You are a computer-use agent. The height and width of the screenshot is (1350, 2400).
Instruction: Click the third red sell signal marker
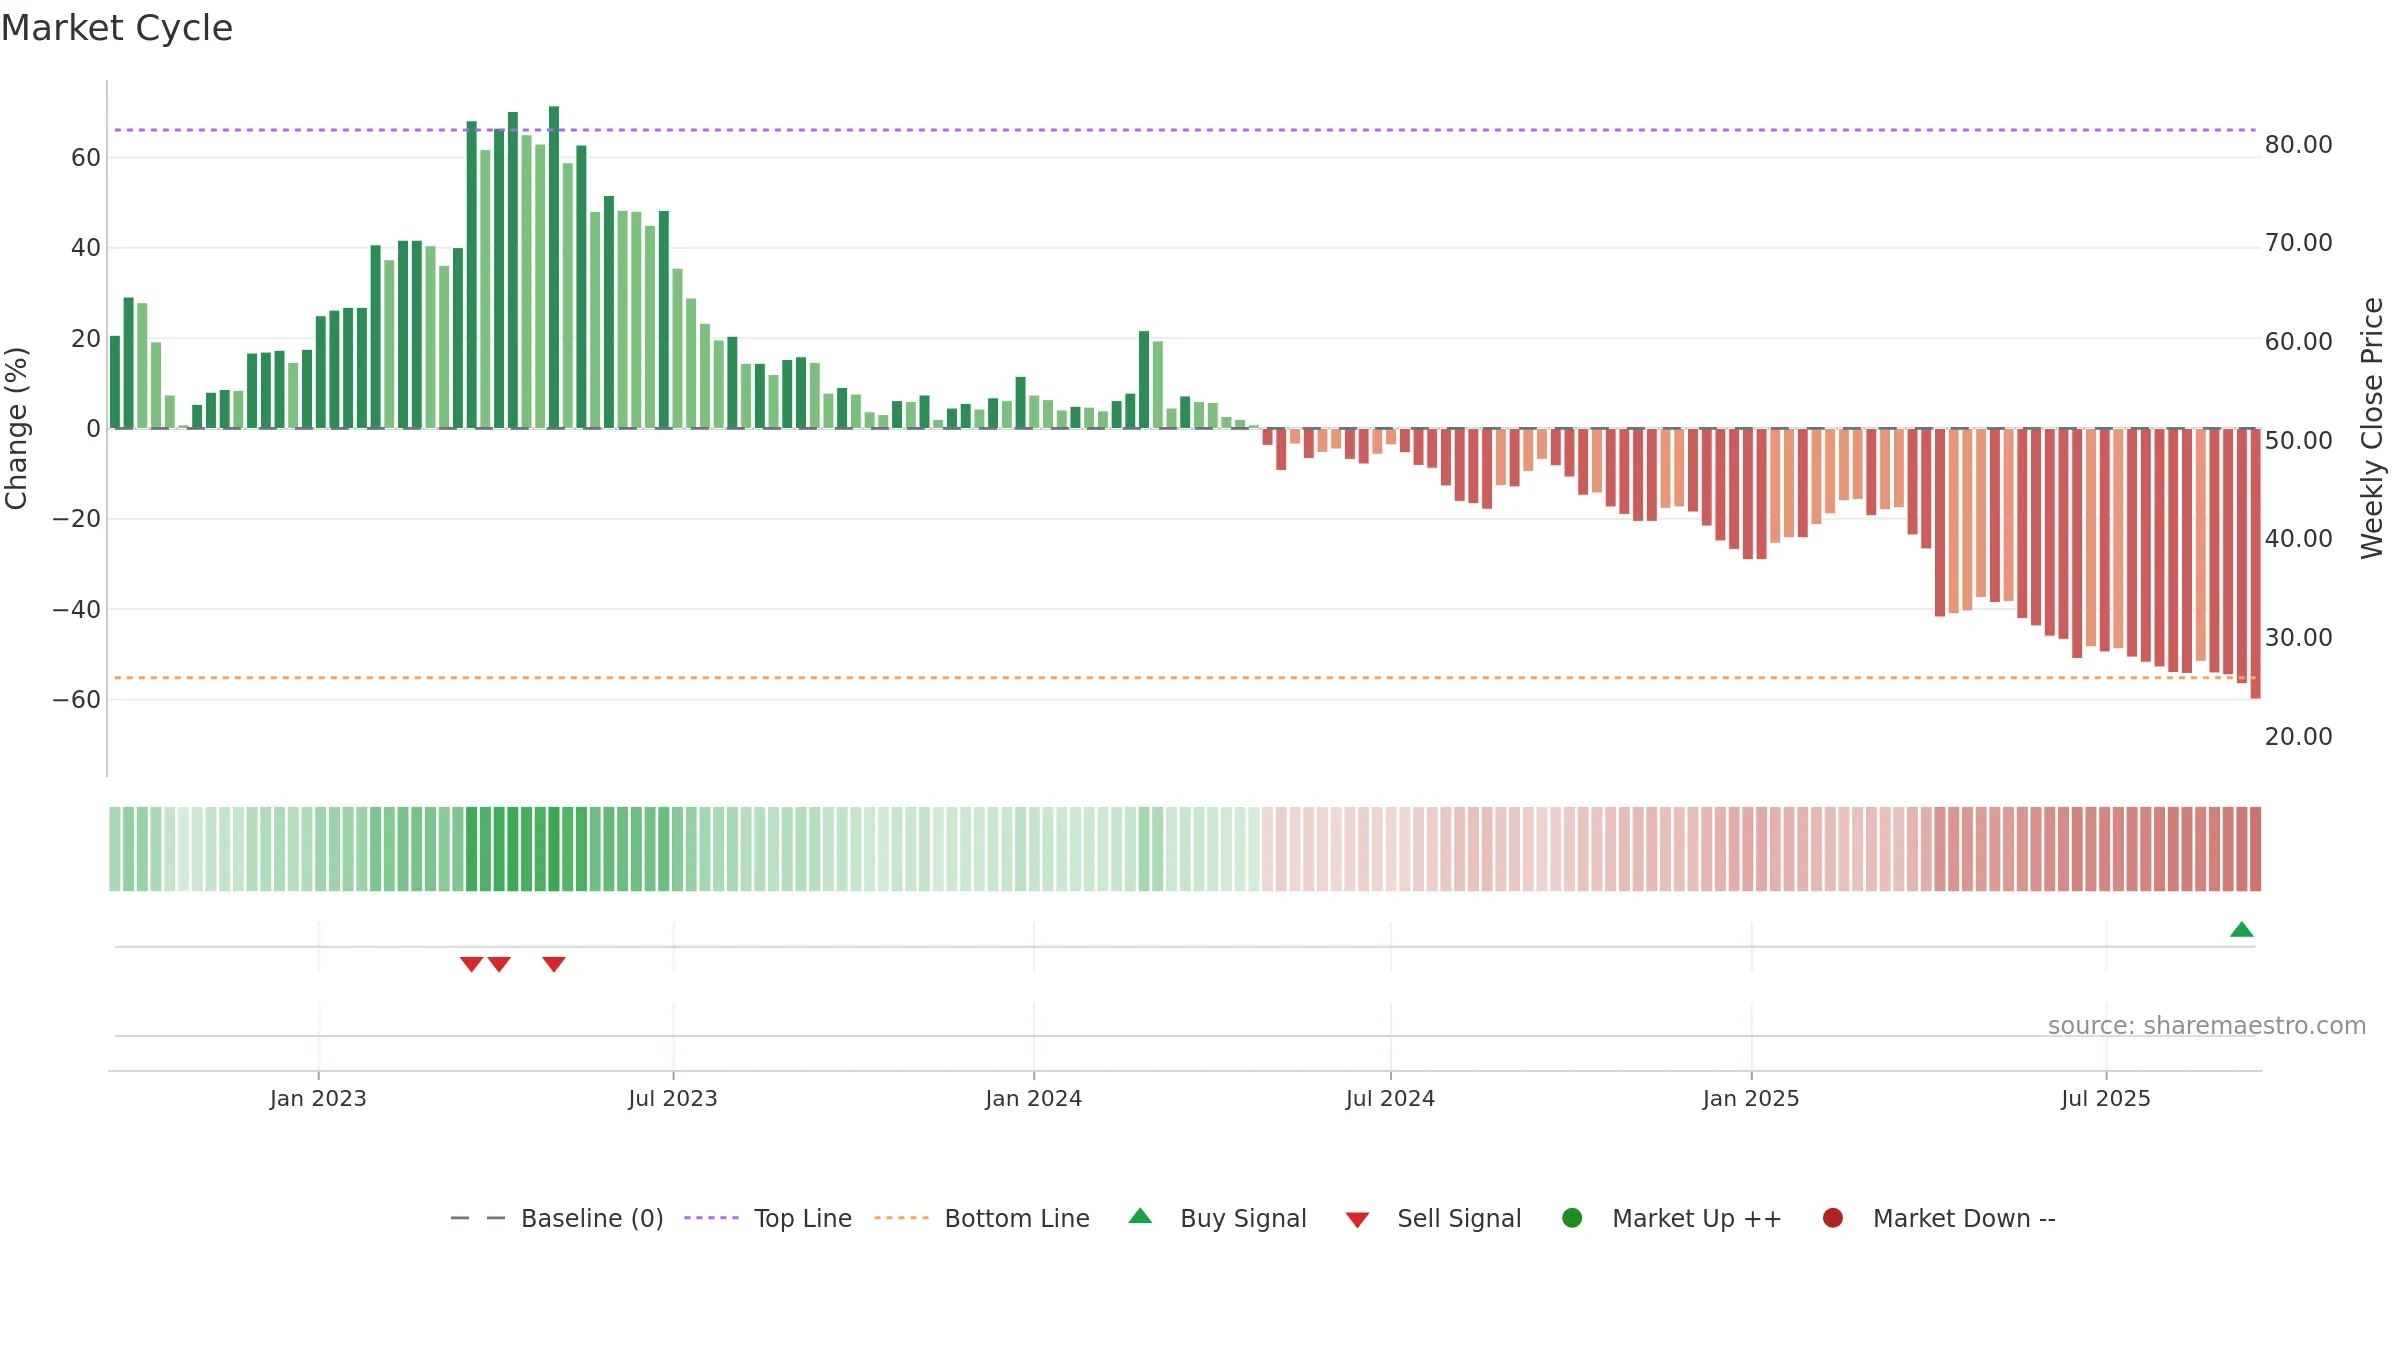[x=554, y=964]
